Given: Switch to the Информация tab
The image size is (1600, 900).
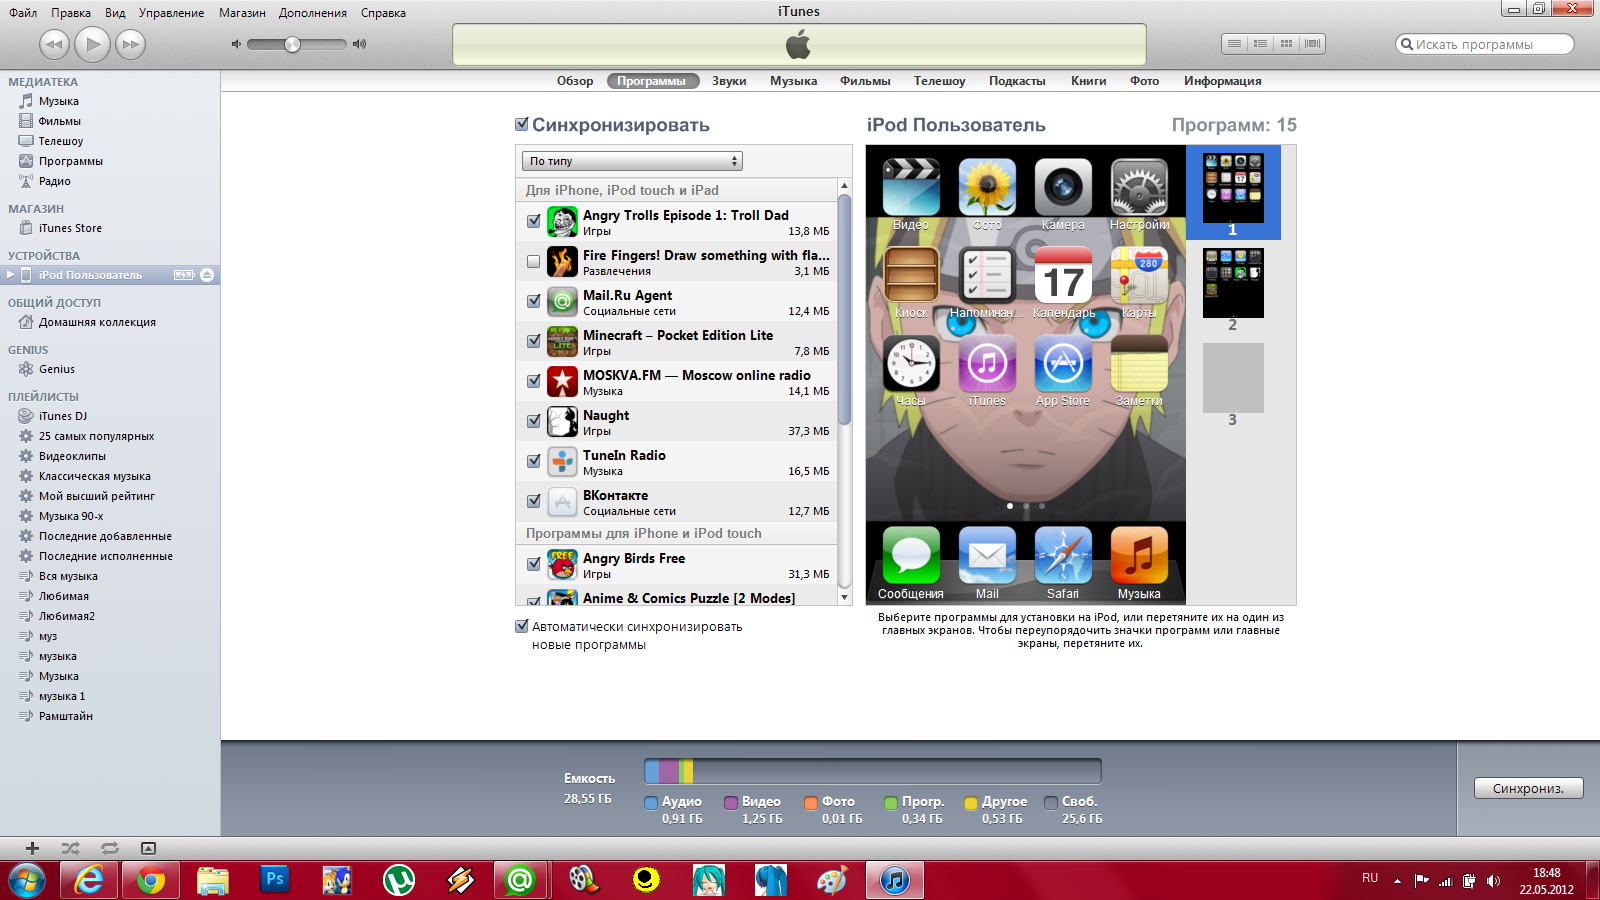Looking at the screenshot, I should click(1222, 81).
